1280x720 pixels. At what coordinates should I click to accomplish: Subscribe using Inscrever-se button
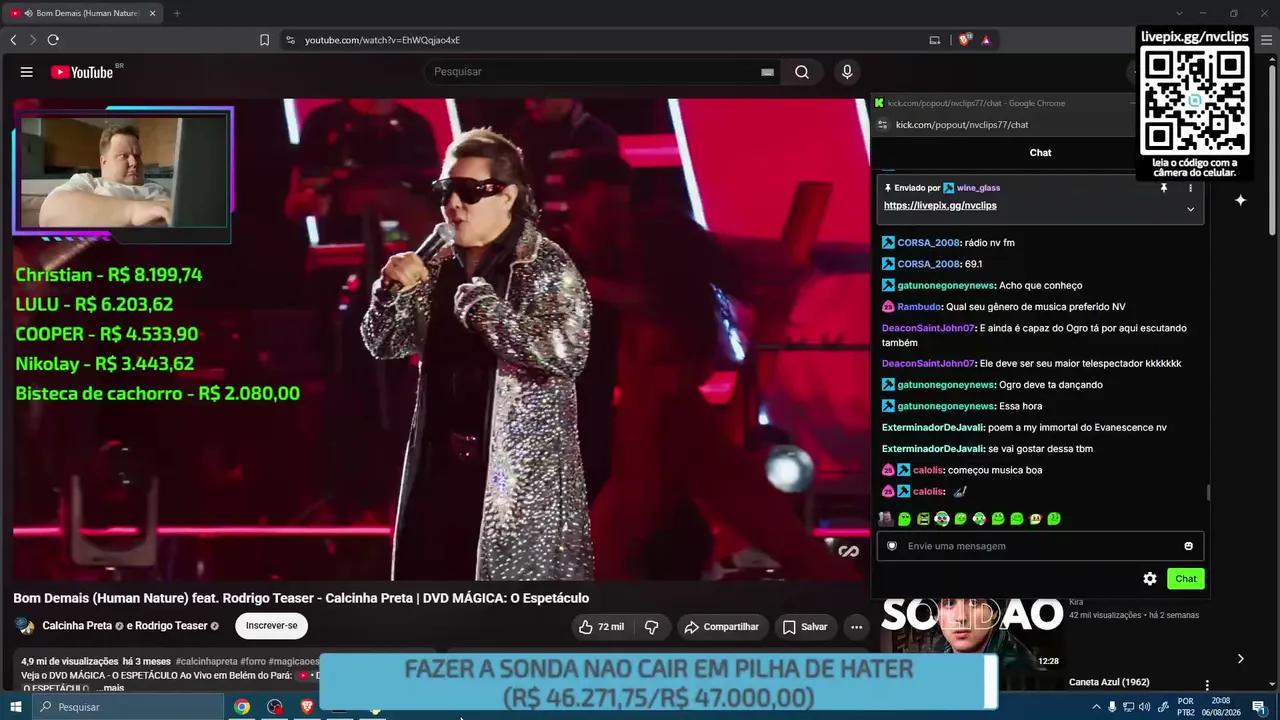[272, 626]
